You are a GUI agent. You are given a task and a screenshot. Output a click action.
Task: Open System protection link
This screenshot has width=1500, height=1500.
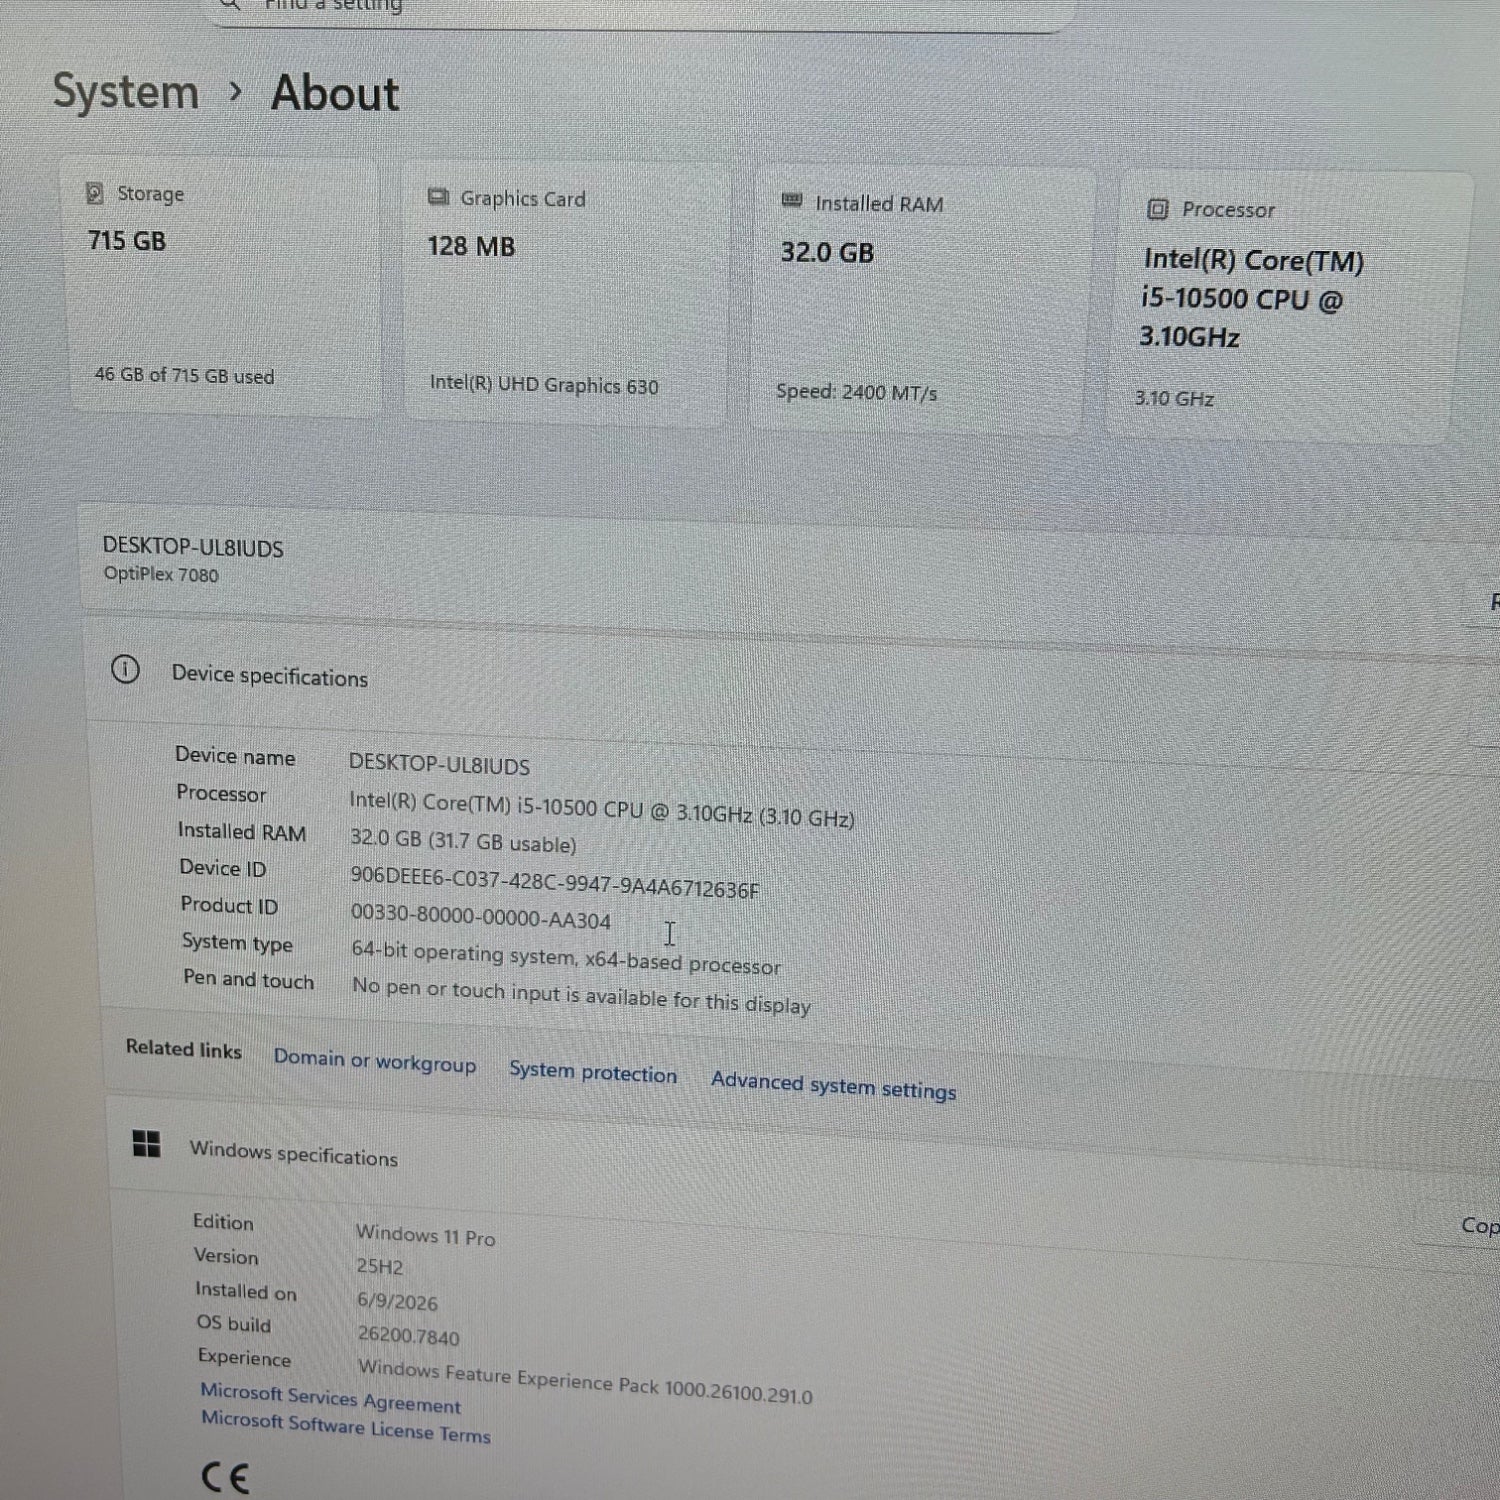click(593, 1072)
